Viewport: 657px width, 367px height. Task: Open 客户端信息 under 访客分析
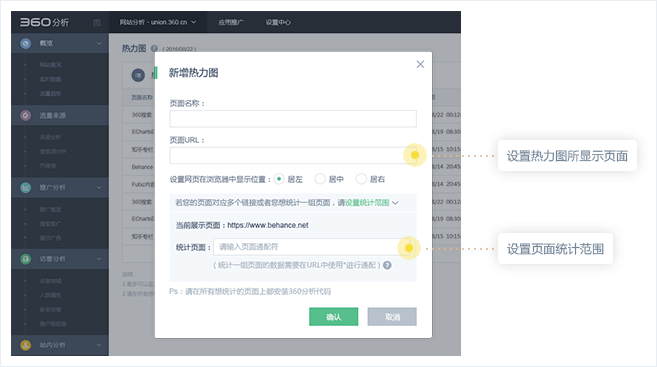(x=53, y=323)
